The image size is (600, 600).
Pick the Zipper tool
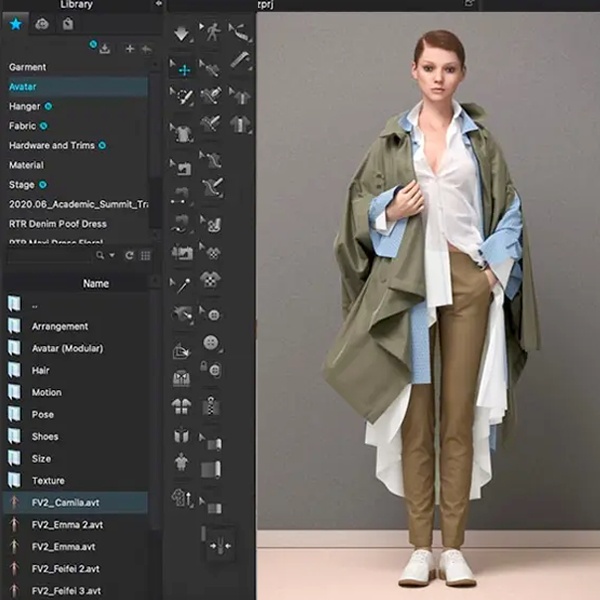click(211, 406)
